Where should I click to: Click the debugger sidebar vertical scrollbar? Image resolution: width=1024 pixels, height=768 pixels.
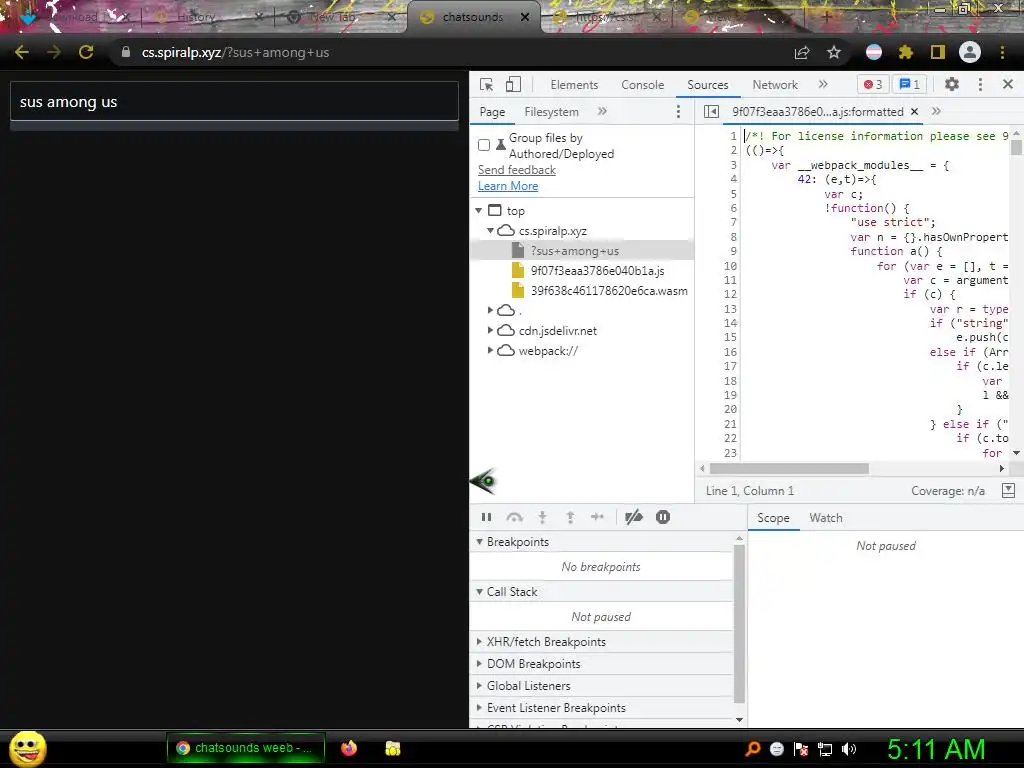coord(739,624)
